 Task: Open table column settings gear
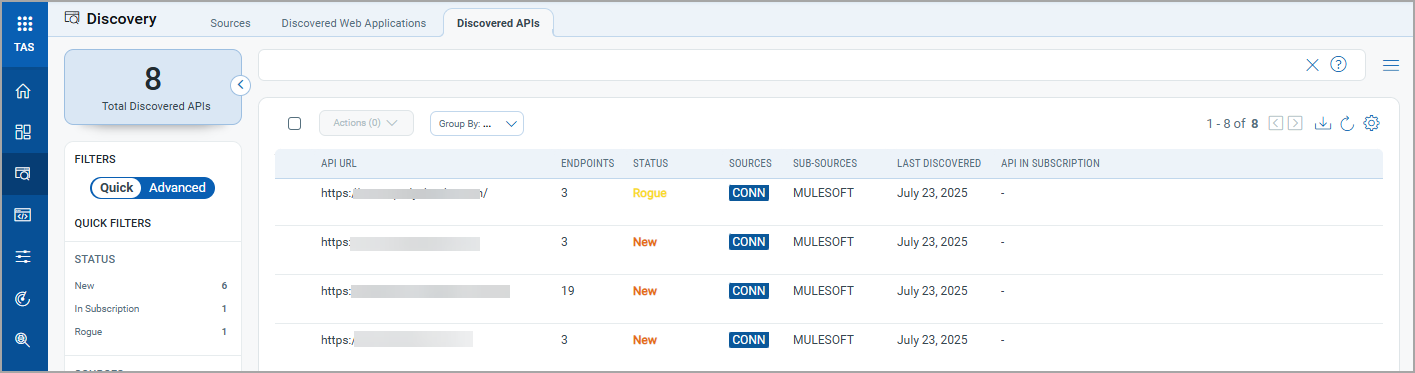pyautogui.click(x=1371, y=123)
